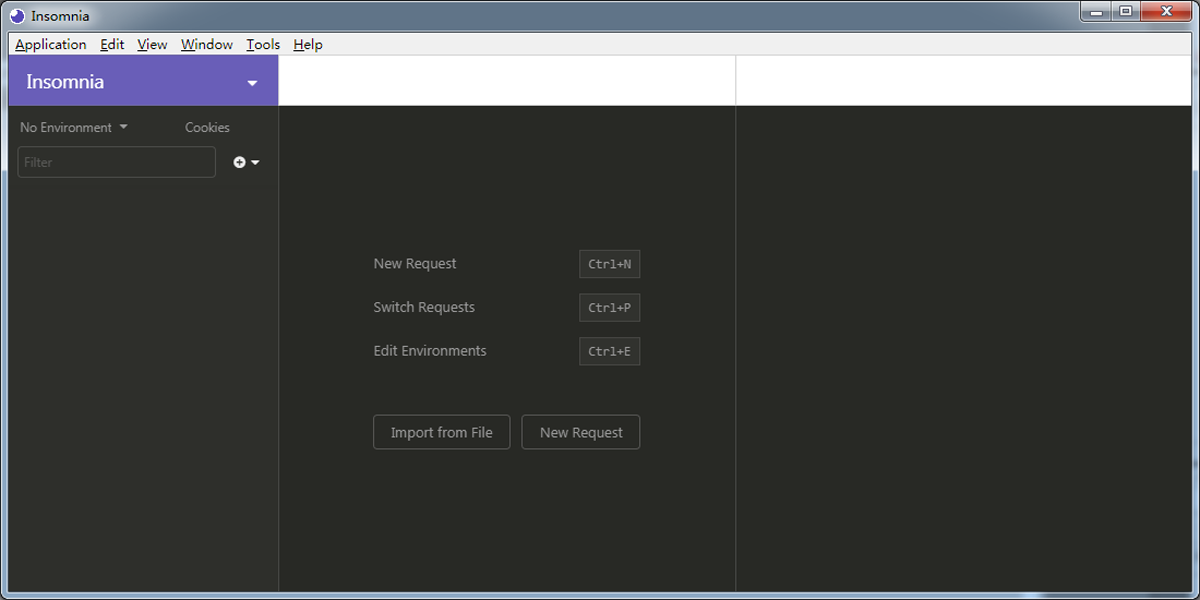Open the Edit menu

coord(112,44)
